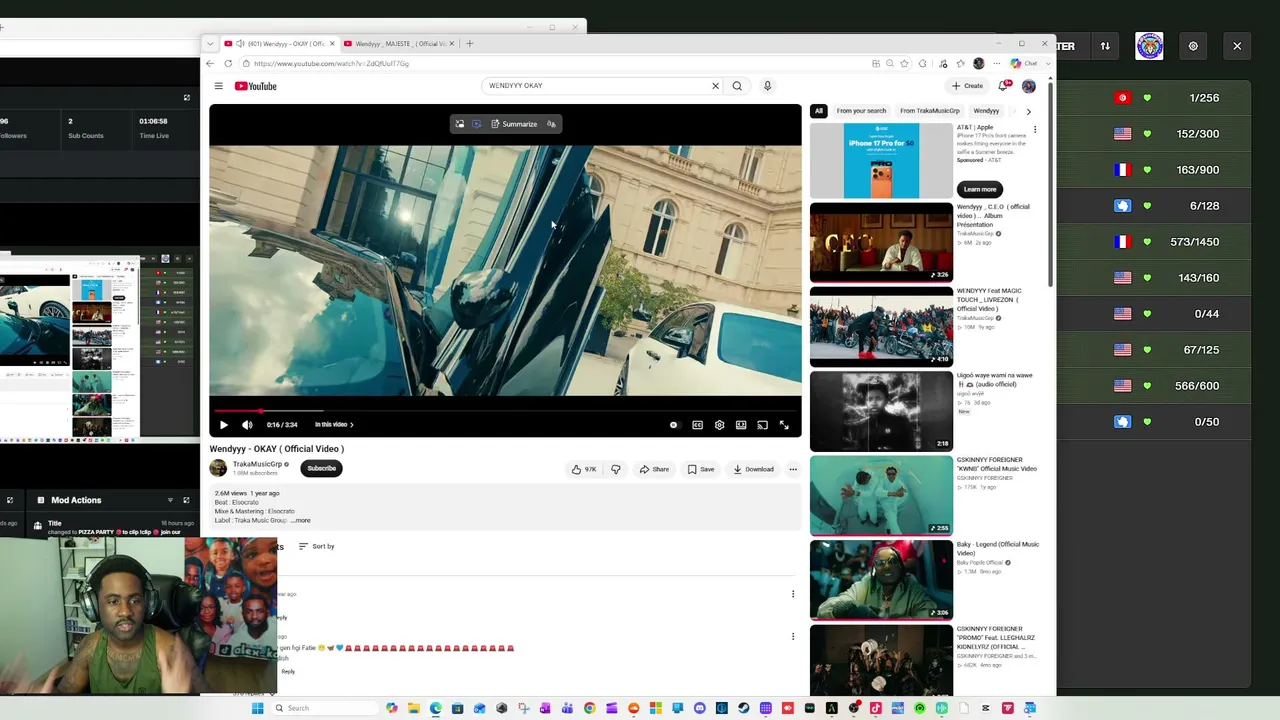Open the MAGIC TOUCH LIVREZON video thumbnail
Image resolution: width=1280 pixels, height=720 pixels.
tap(881, 326)
